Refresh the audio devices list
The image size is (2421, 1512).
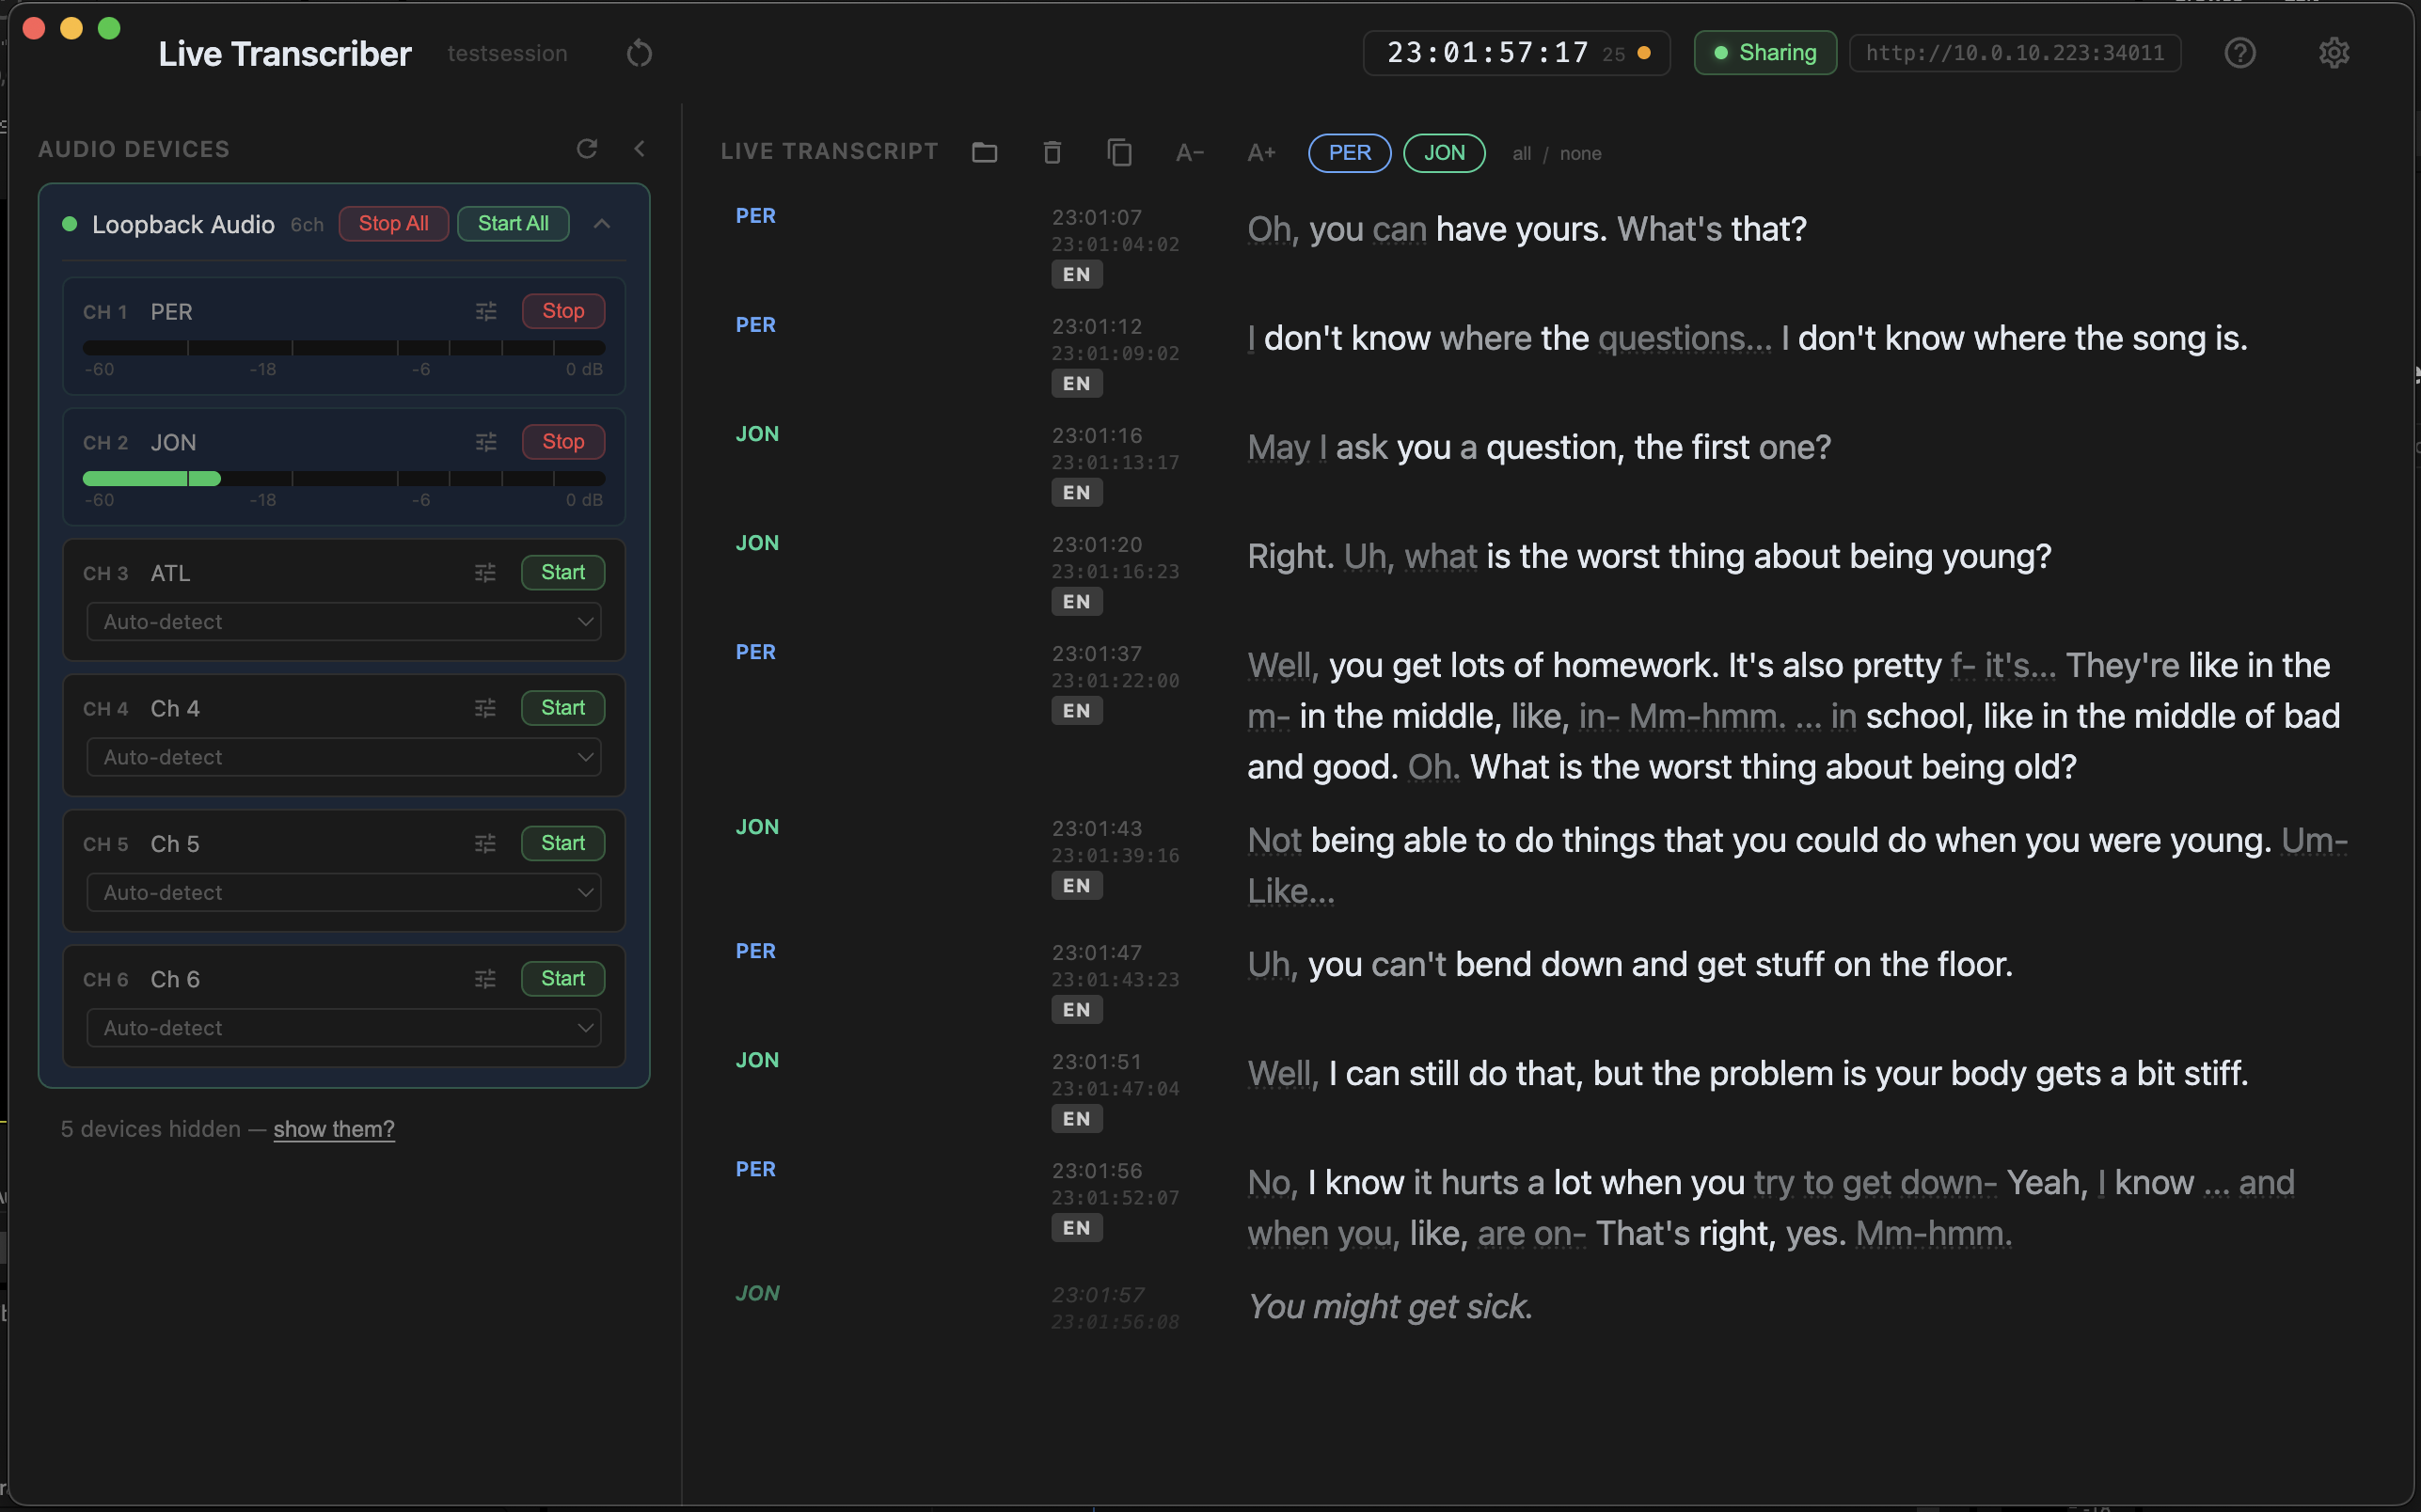[x=587, y=149]
